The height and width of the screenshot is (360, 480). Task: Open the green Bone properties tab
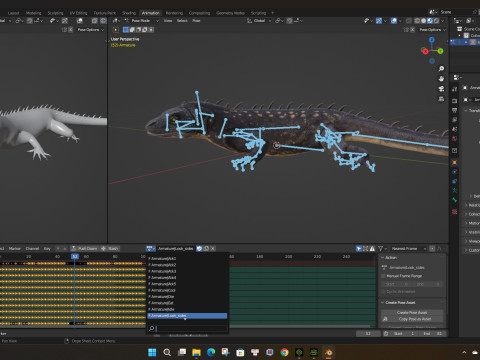coord(455,200)
